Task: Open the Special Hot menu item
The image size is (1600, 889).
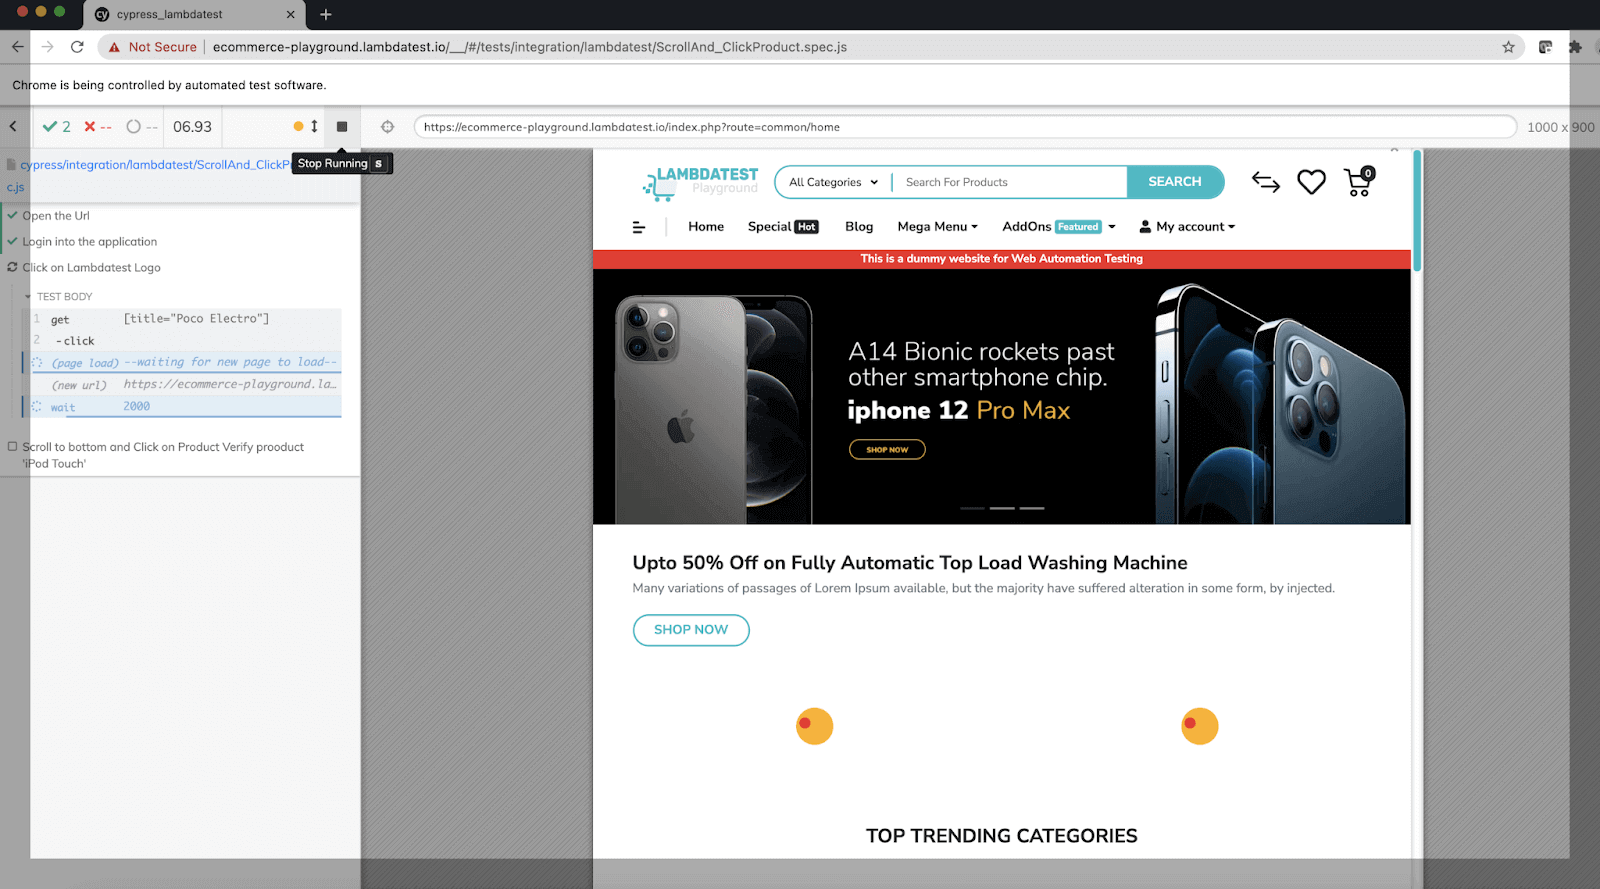Action: tap(783, 227)
